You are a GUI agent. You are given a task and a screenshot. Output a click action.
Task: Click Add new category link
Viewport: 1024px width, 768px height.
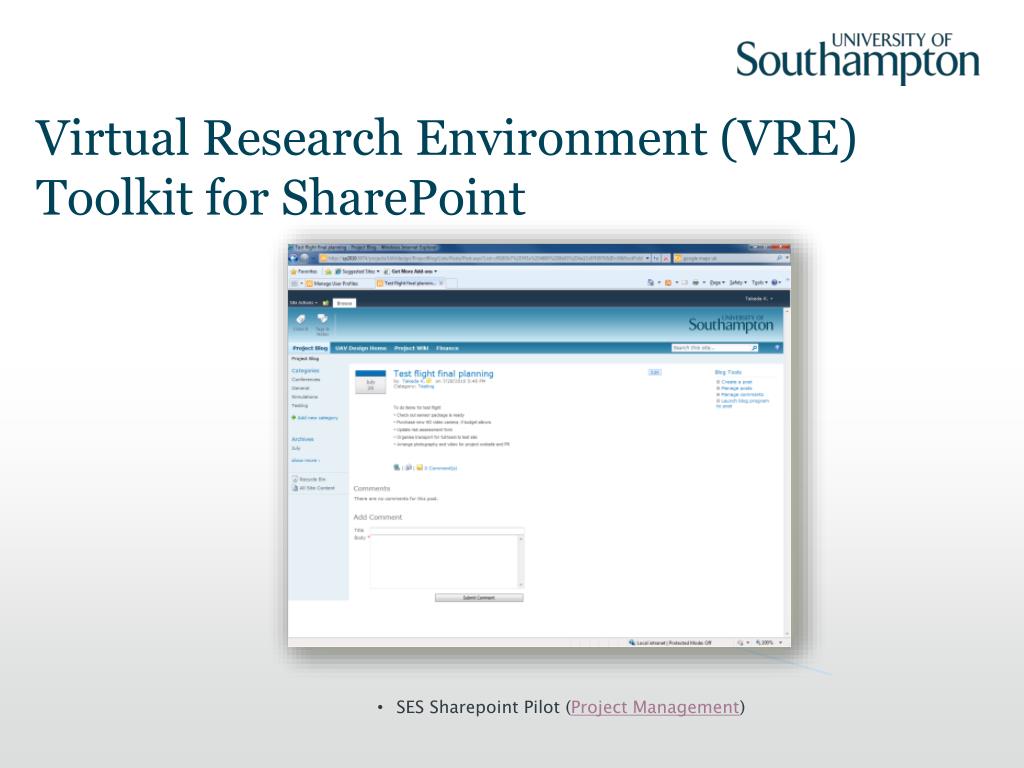click(318, 418)
